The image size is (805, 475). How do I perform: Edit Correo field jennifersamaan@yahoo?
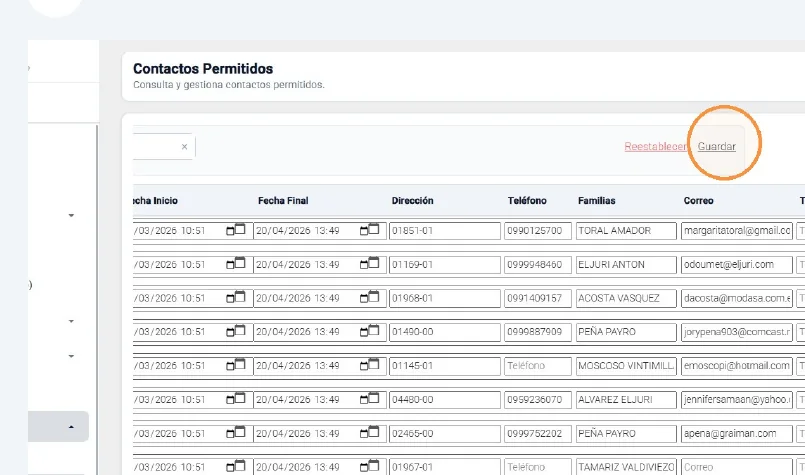tap(737, 400)
